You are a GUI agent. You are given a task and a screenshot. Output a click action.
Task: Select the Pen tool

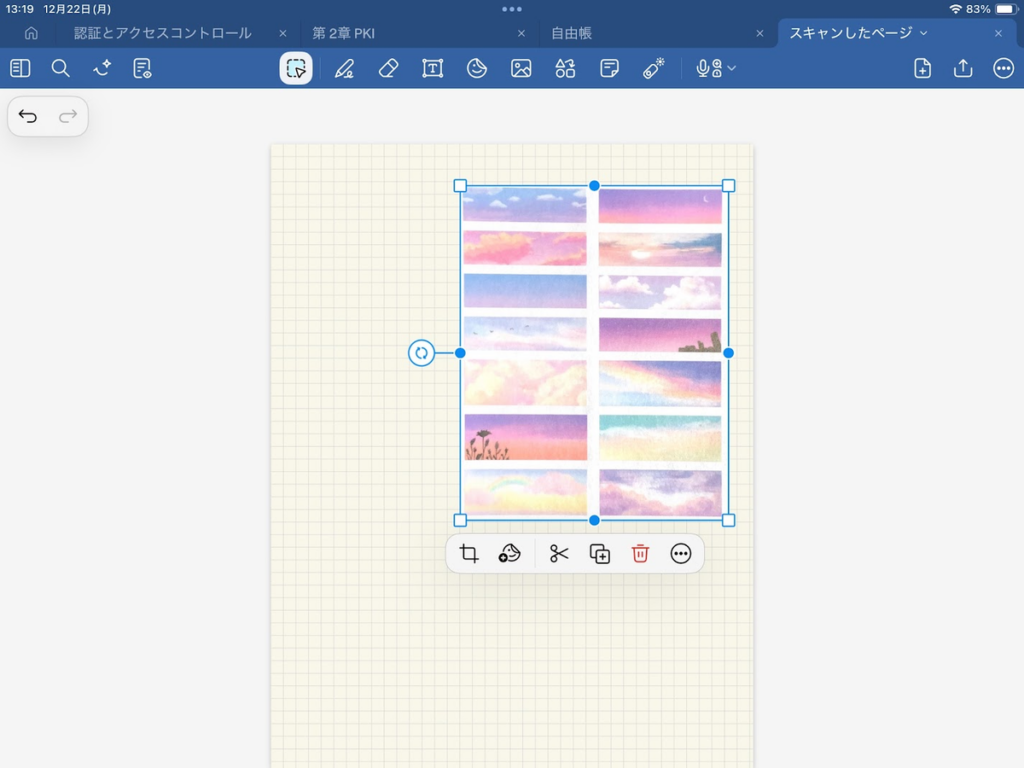pos(344,68)
